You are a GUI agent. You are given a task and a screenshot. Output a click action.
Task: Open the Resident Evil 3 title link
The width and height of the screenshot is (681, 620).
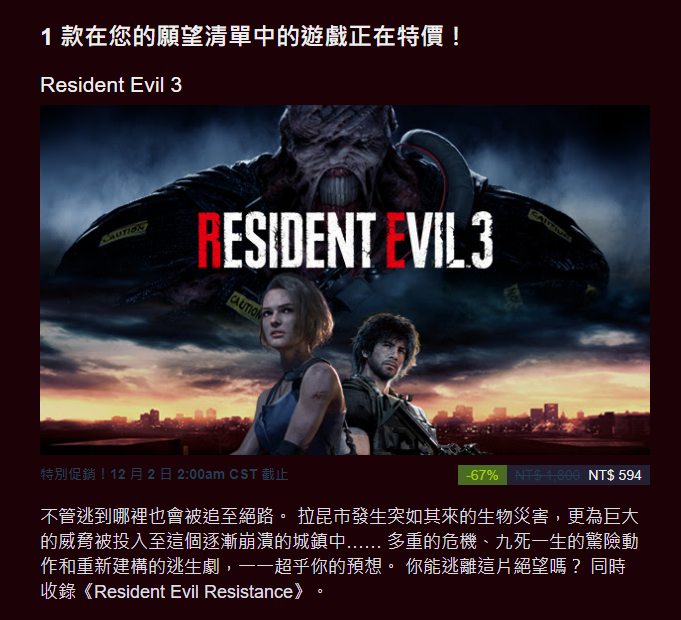point(111,85)
